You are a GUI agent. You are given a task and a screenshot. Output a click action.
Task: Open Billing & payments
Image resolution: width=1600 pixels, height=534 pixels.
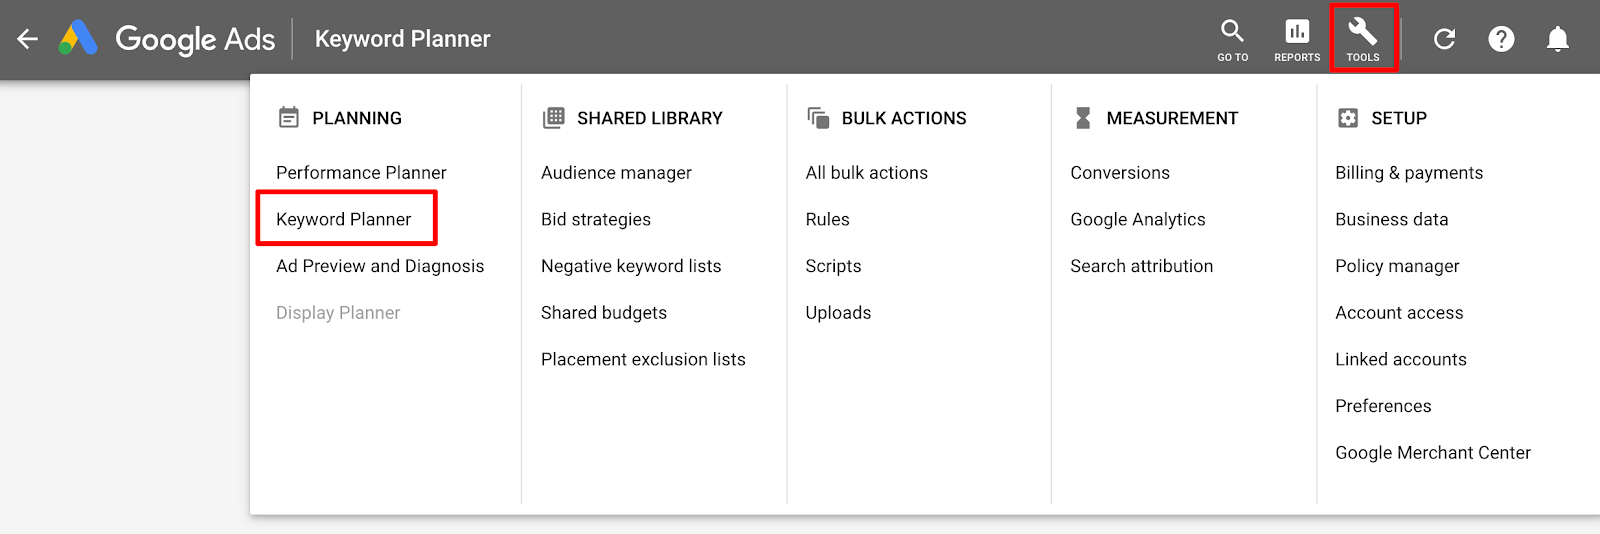click(x=1409, y=173)
